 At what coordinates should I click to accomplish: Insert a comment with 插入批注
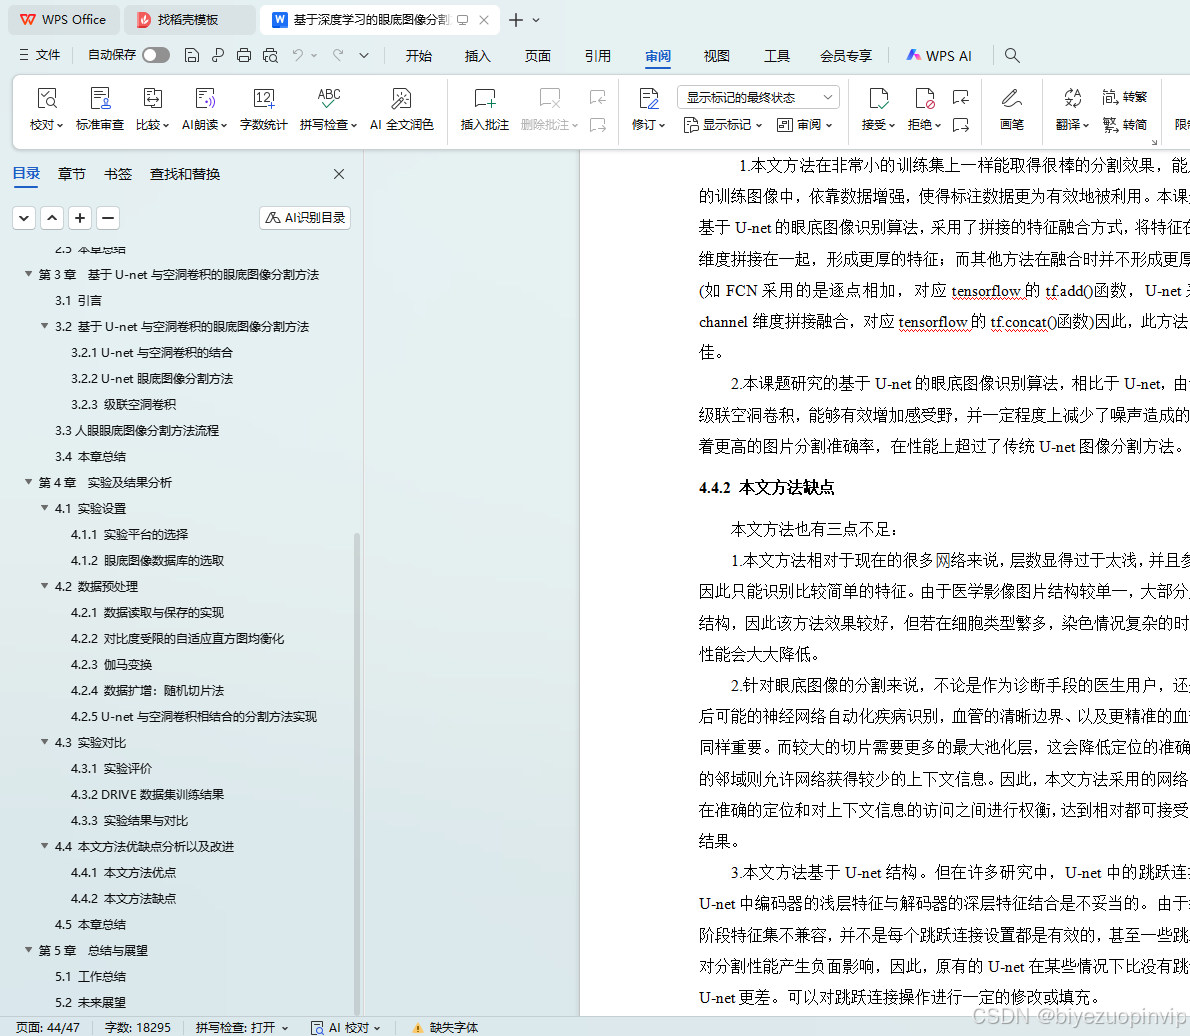pos(484,109)
